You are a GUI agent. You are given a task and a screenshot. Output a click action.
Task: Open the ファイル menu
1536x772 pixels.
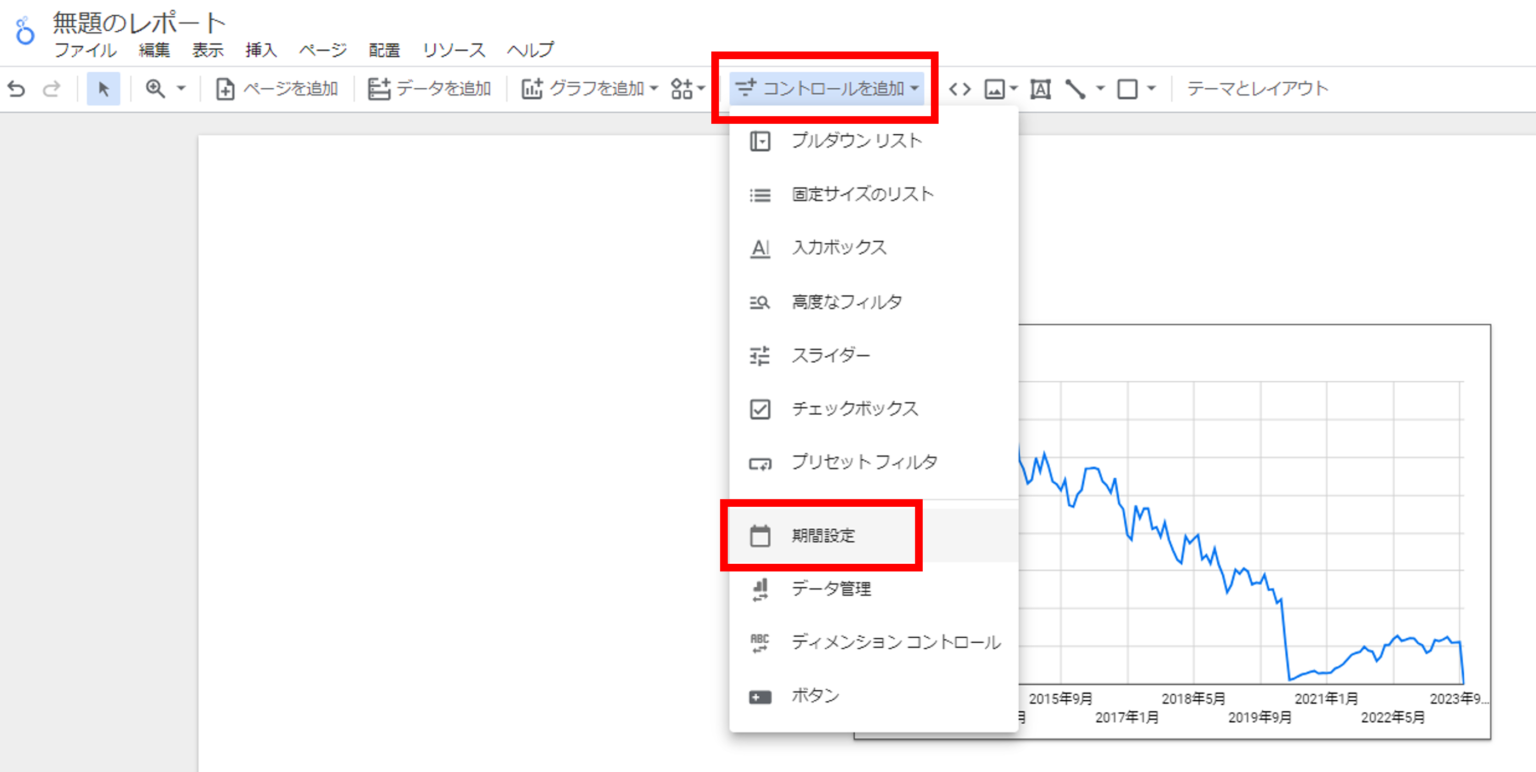click(86, 50)
